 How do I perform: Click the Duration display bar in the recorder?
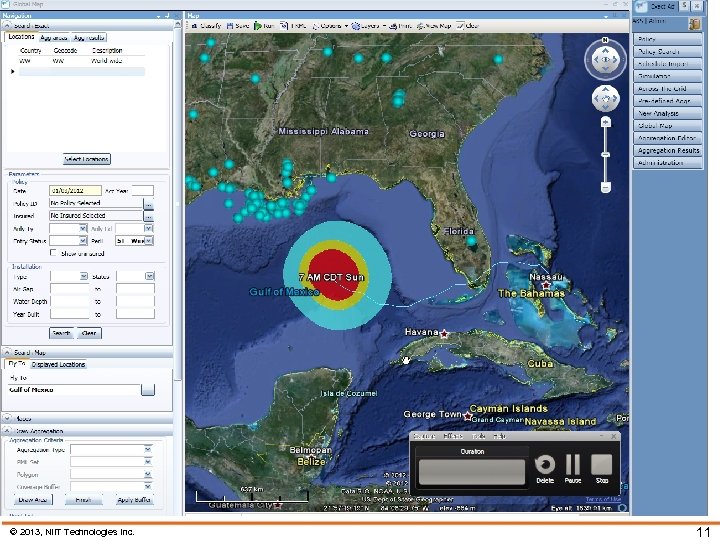point(472,472)
